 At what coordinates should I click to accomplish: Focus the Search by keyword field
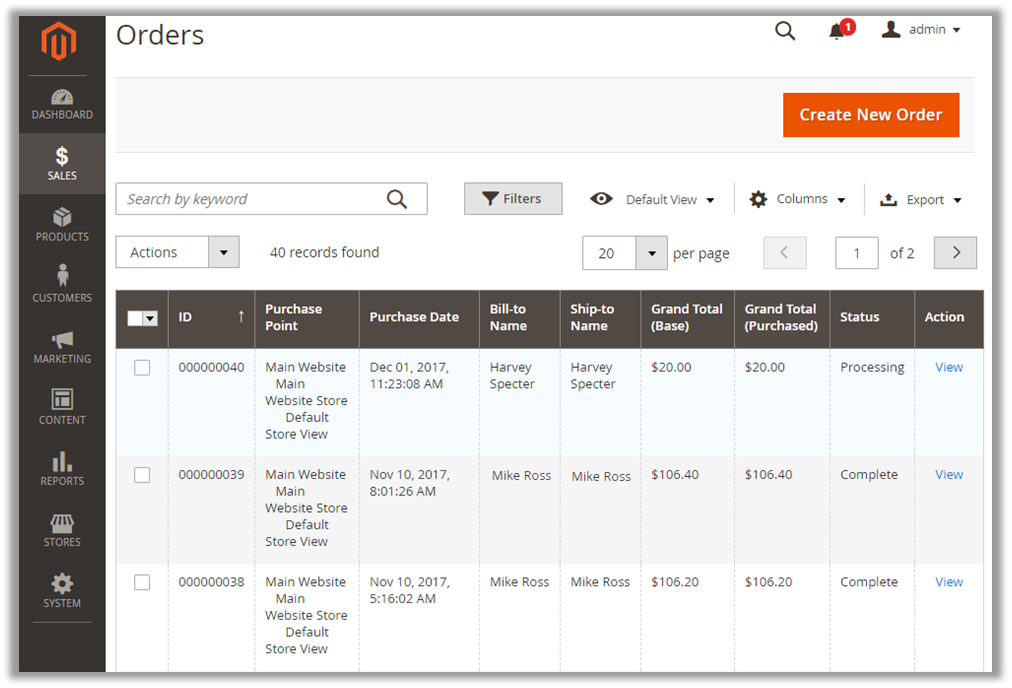pos(250,199)
